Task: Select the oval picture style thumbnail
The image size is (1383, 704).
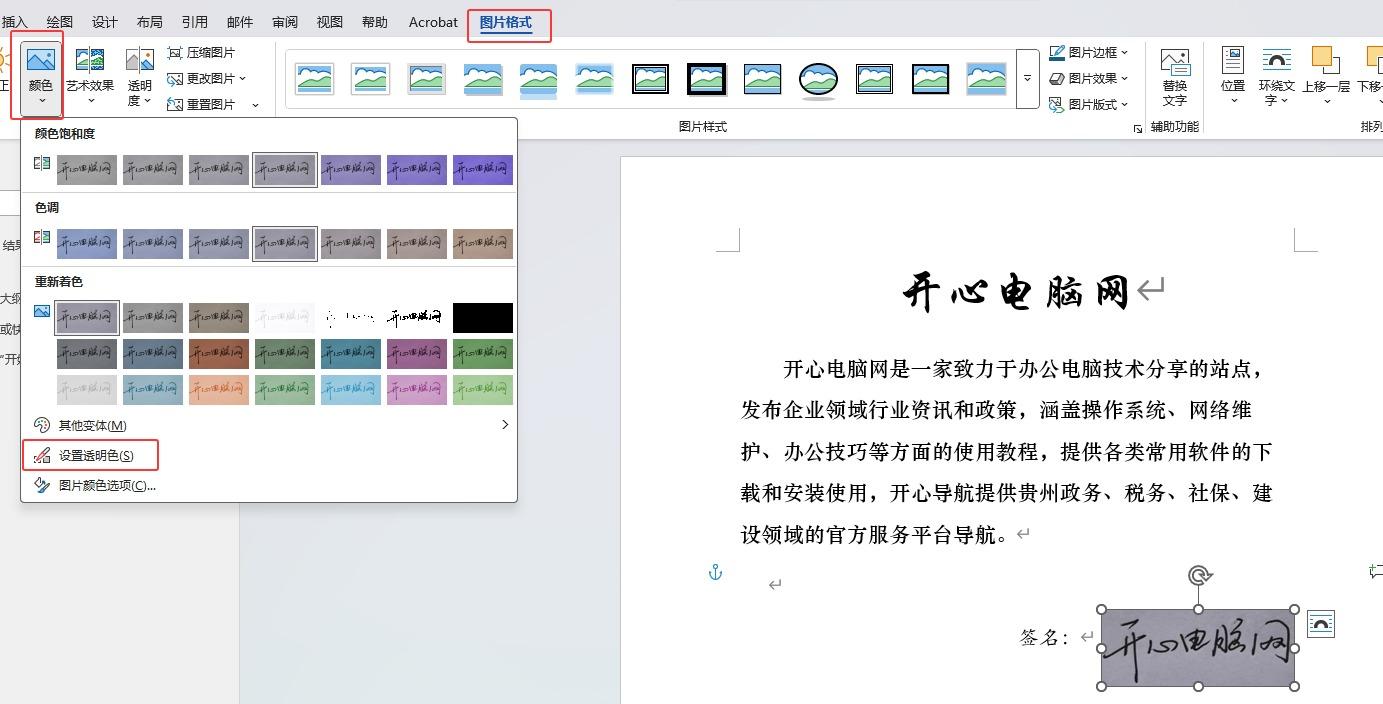Action: point(818,79)
